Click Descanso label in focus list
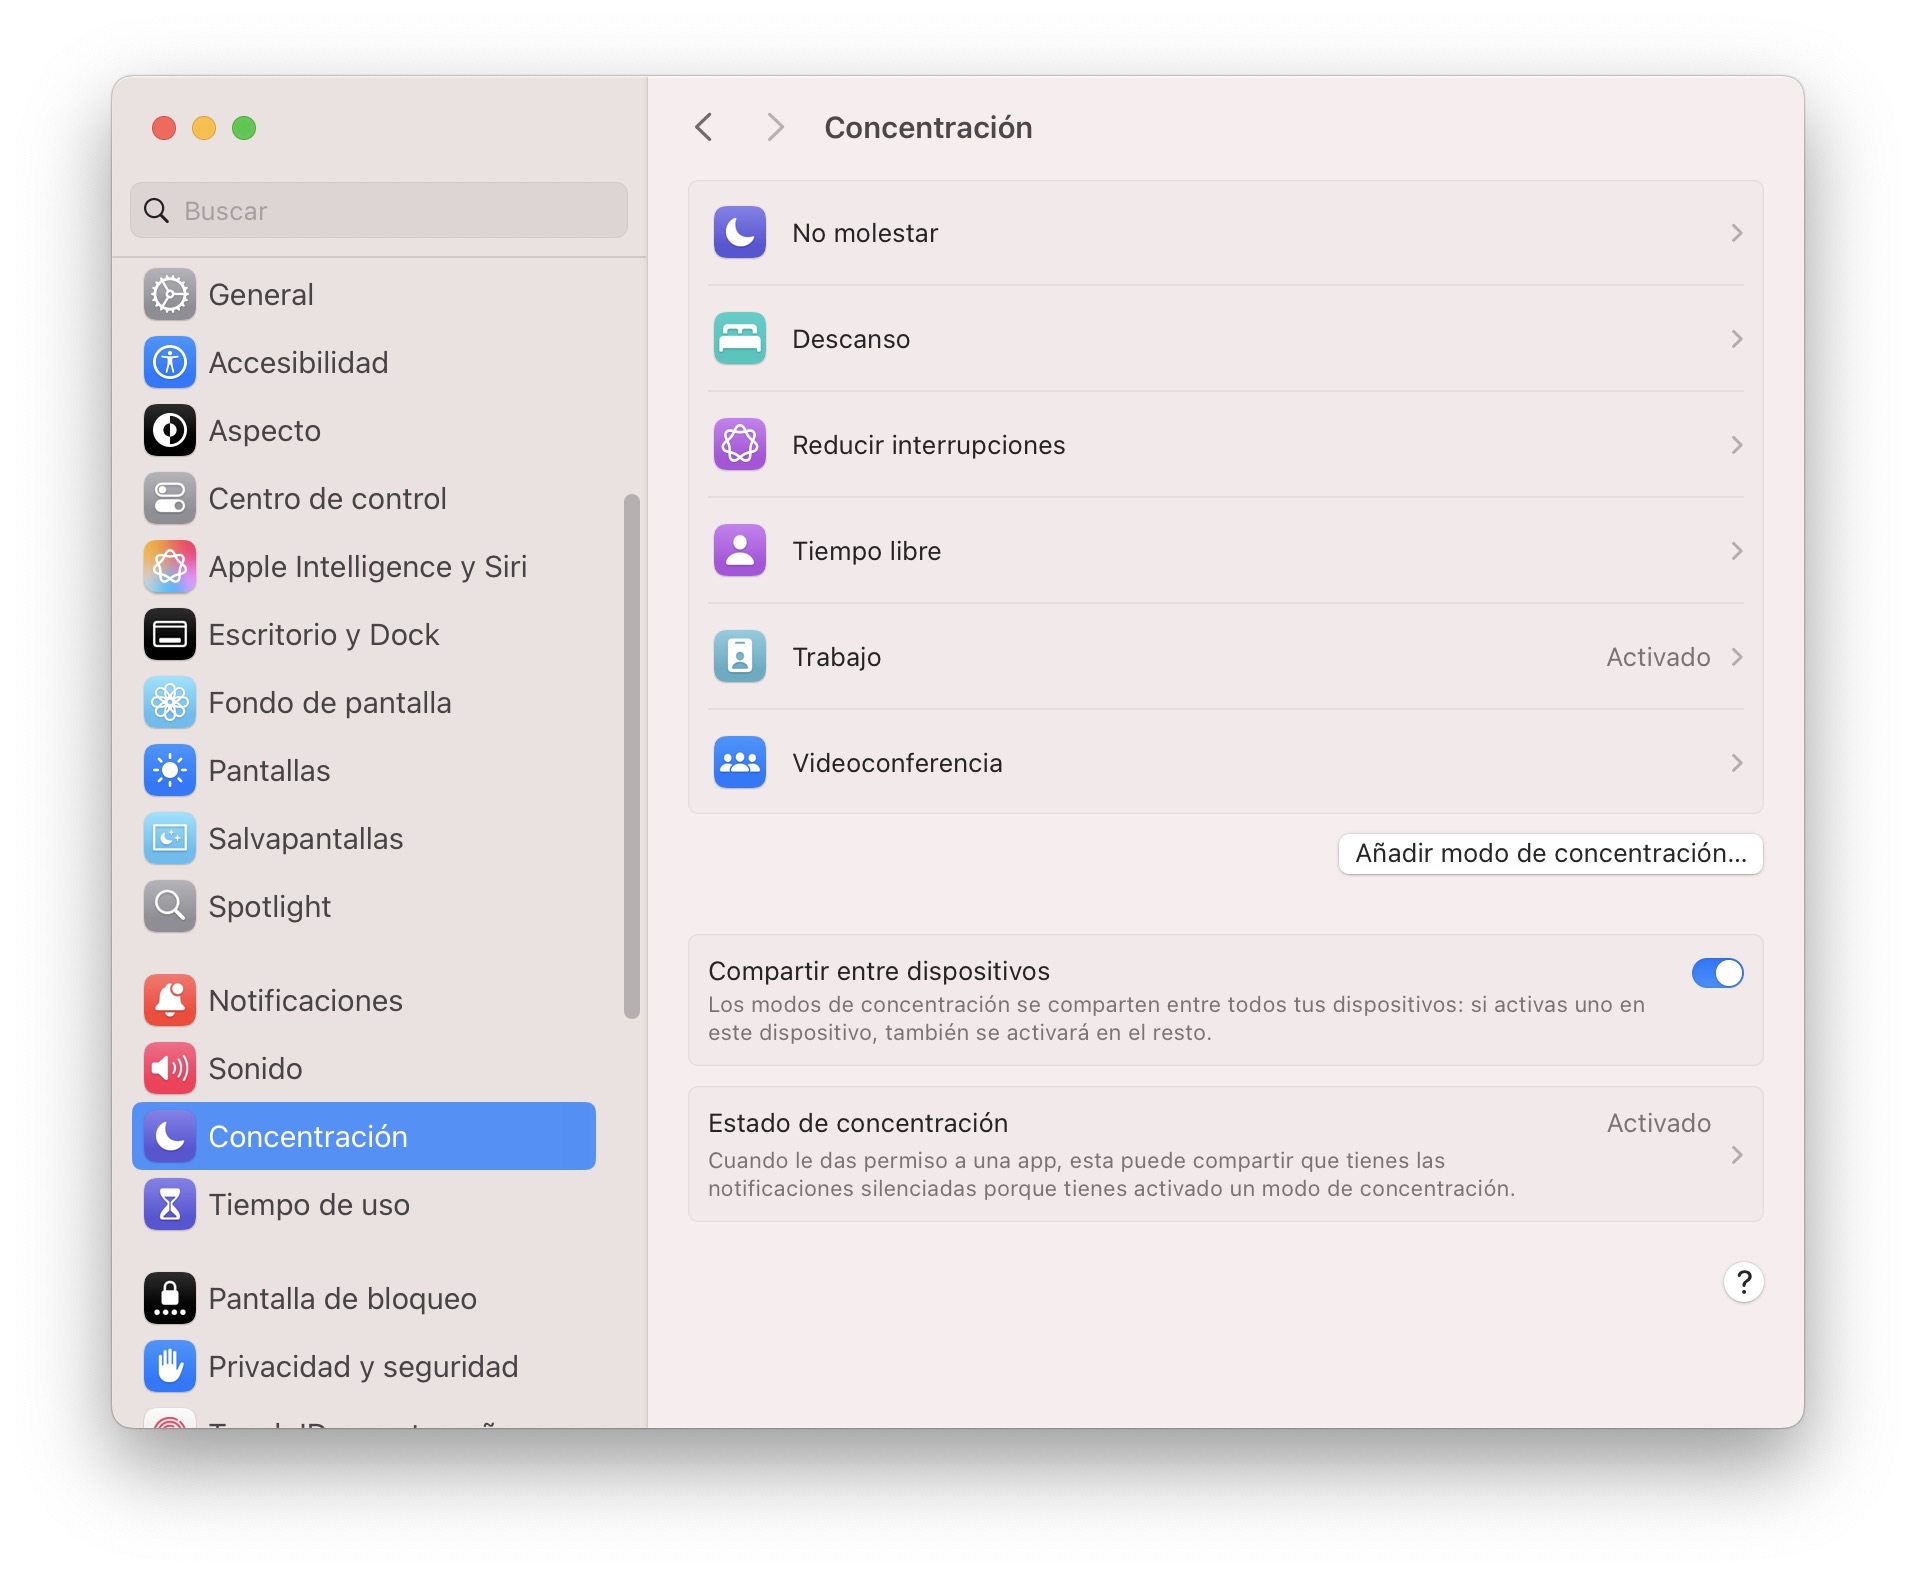This screenshot has width=1916, height=1576. 851,339
